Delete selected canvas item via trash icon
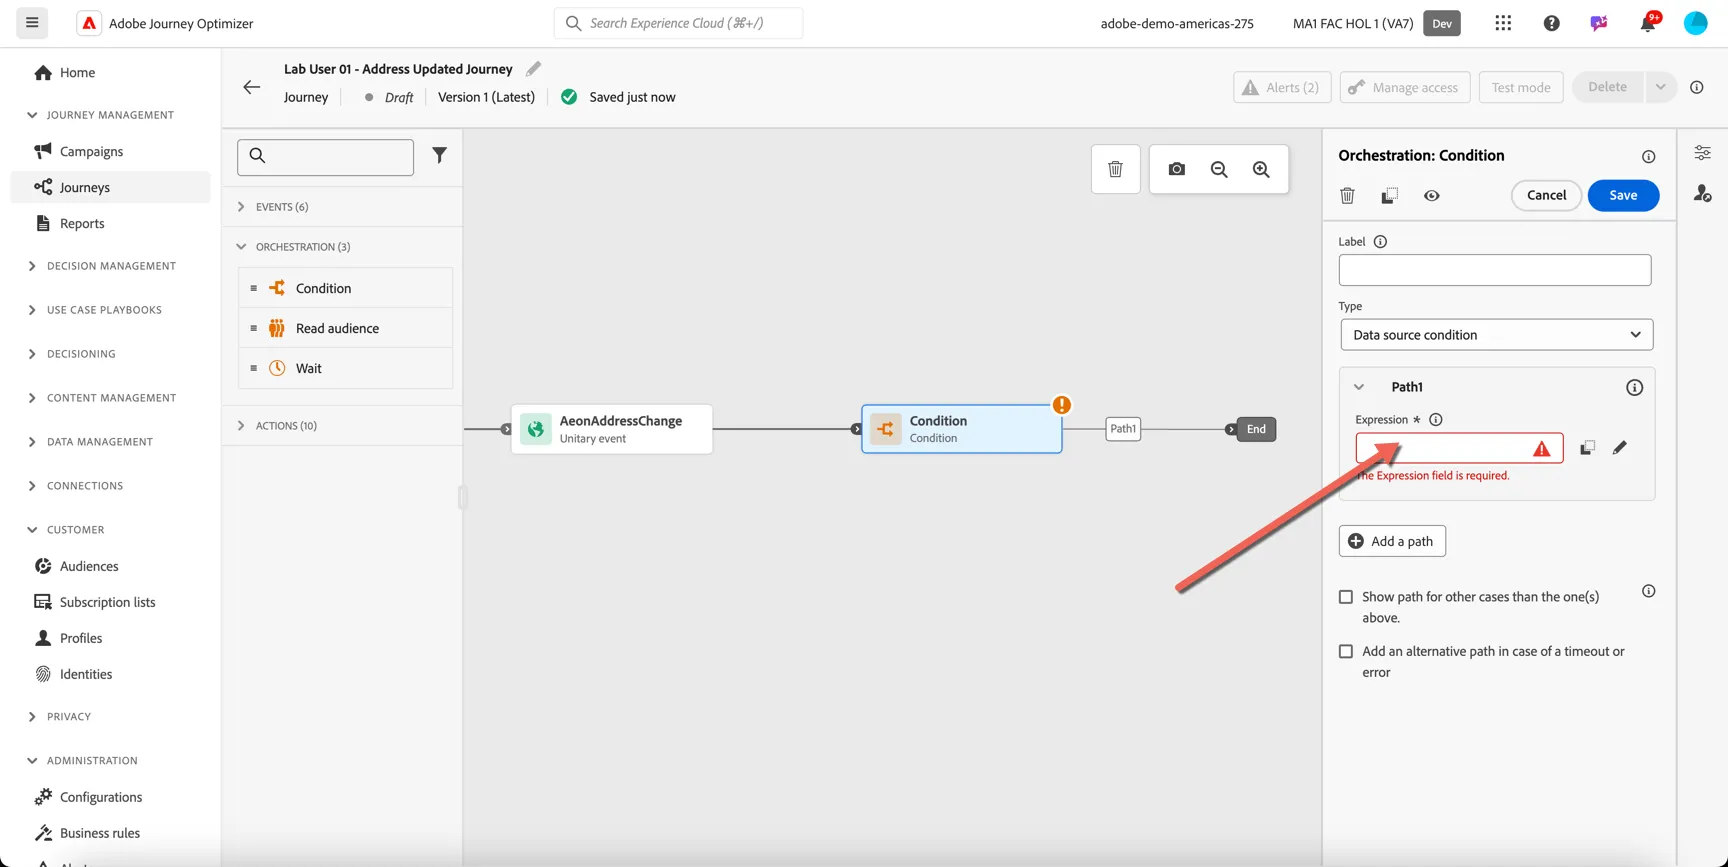 click(x=1116, y=169)
